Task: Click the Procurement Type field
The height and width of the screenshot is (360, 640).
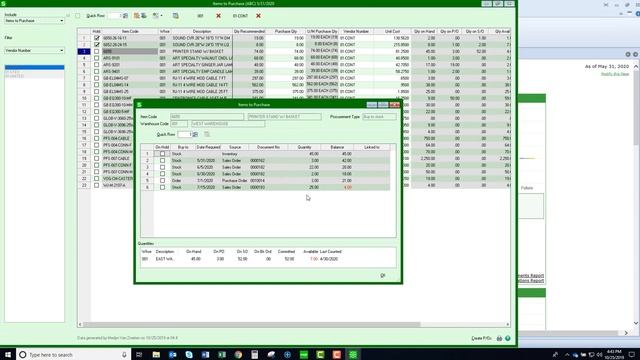Action: [379, 117]
